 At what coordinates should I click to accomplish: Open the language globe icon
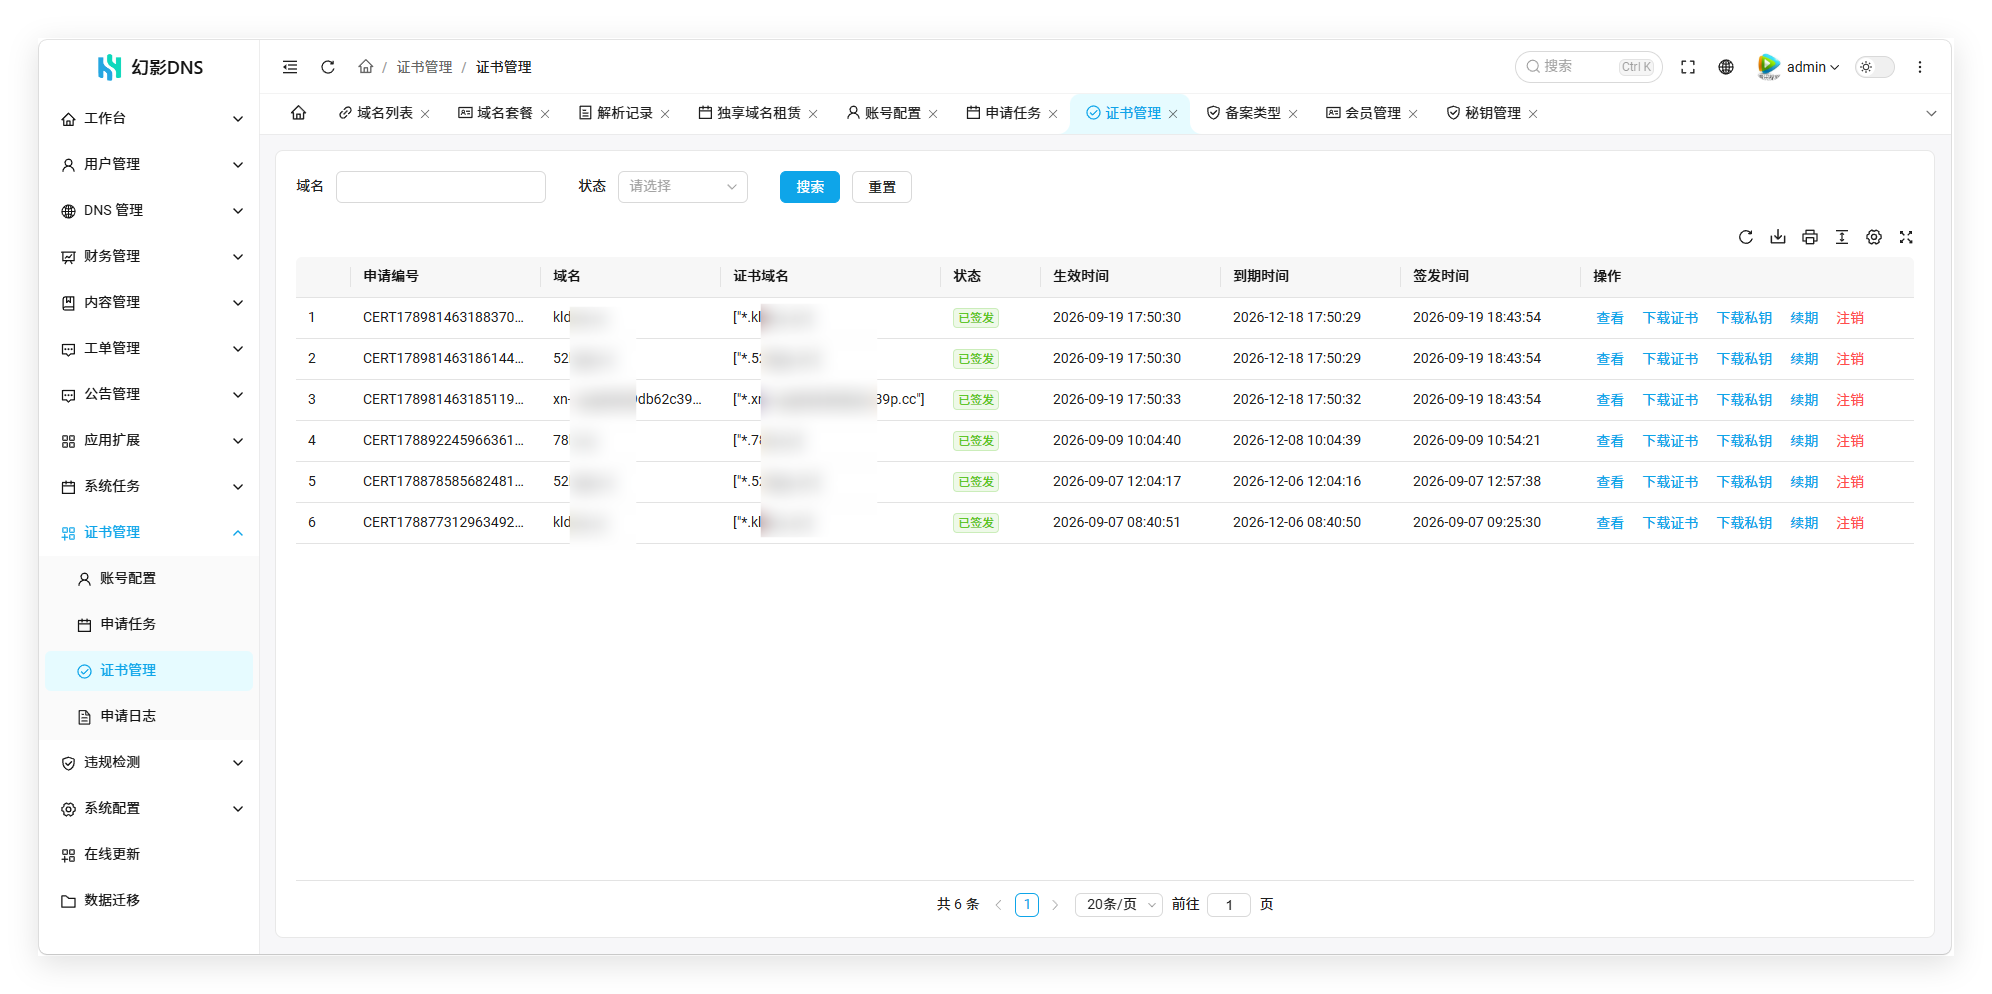click(x=1726, y=67)
